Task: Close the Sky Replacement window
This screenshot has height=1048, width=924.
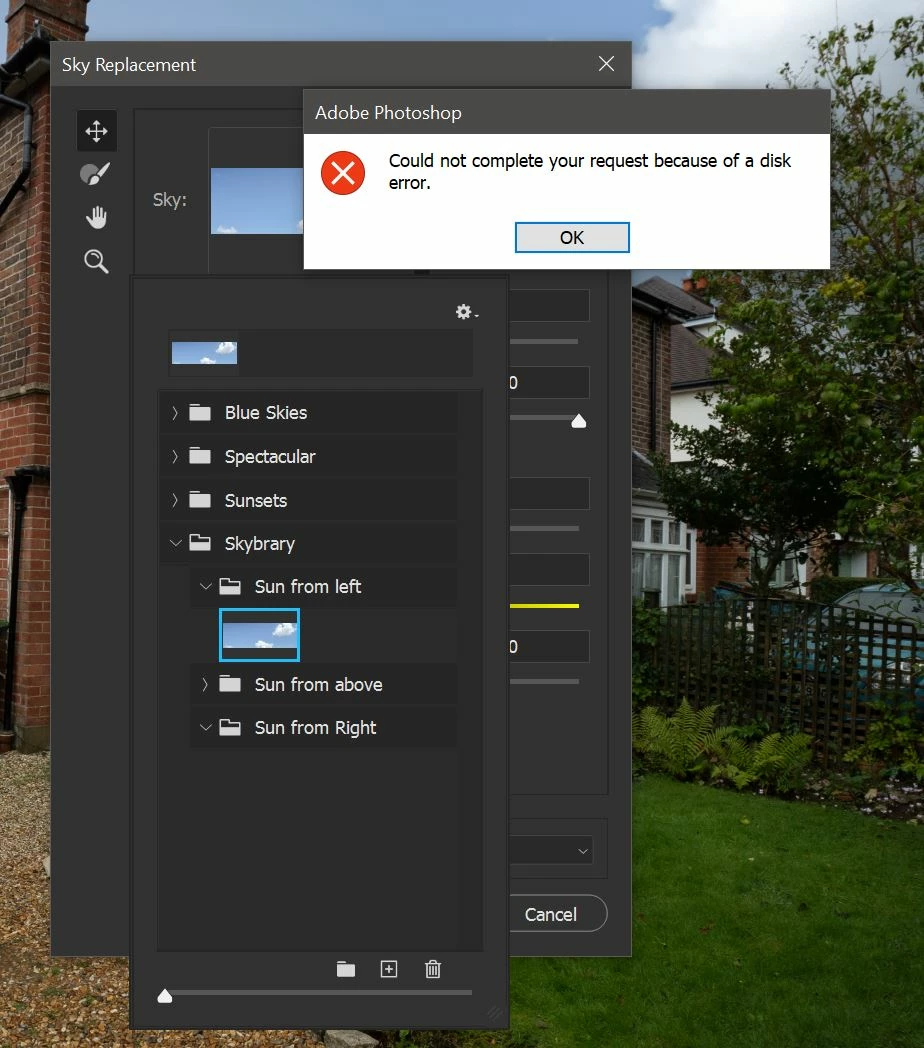Action: [606, 64]
